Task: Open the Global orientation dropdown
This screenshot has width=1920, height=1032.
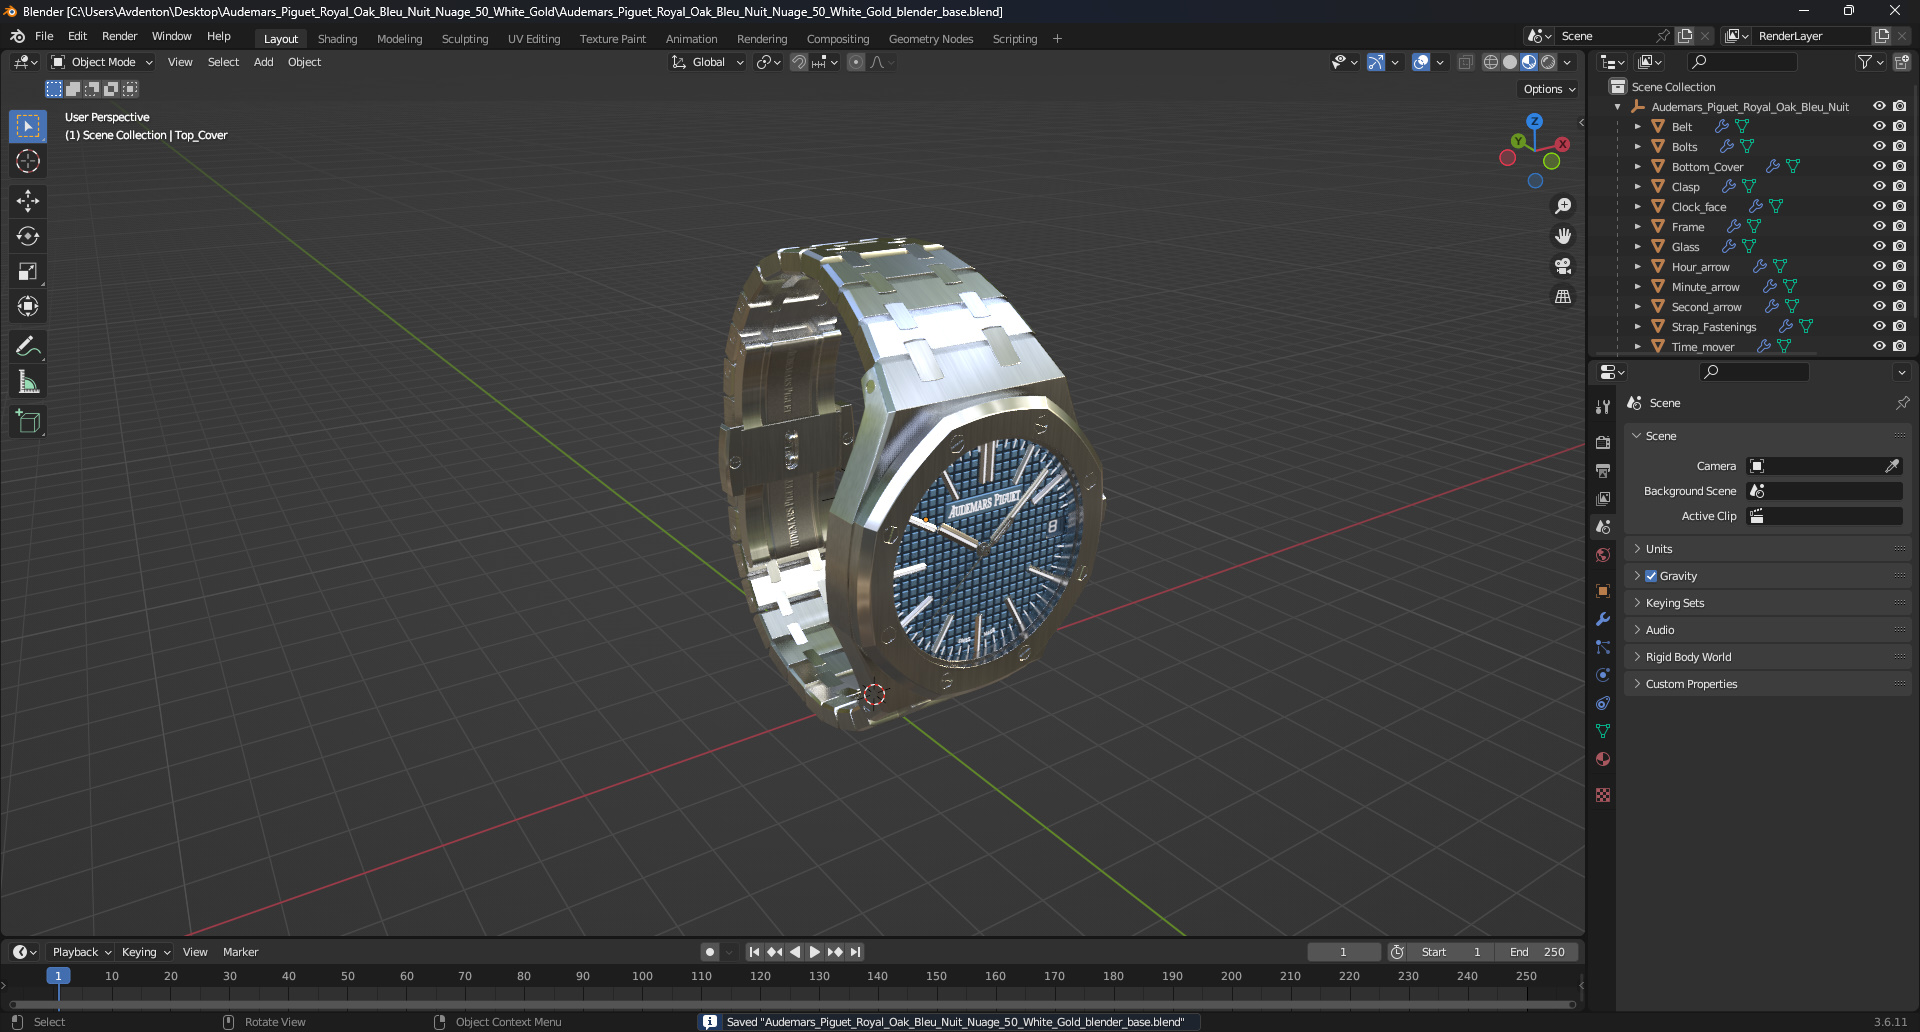Action: point(708,62)
